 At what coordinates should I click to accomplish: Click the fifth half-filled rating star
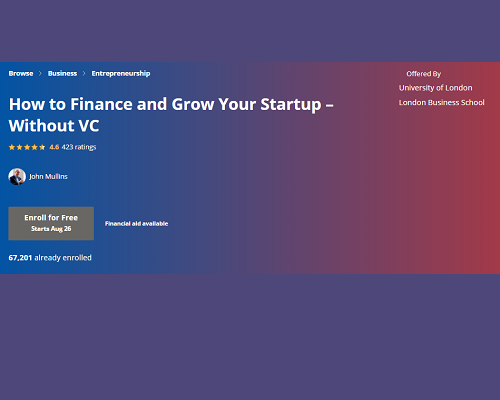42,147
